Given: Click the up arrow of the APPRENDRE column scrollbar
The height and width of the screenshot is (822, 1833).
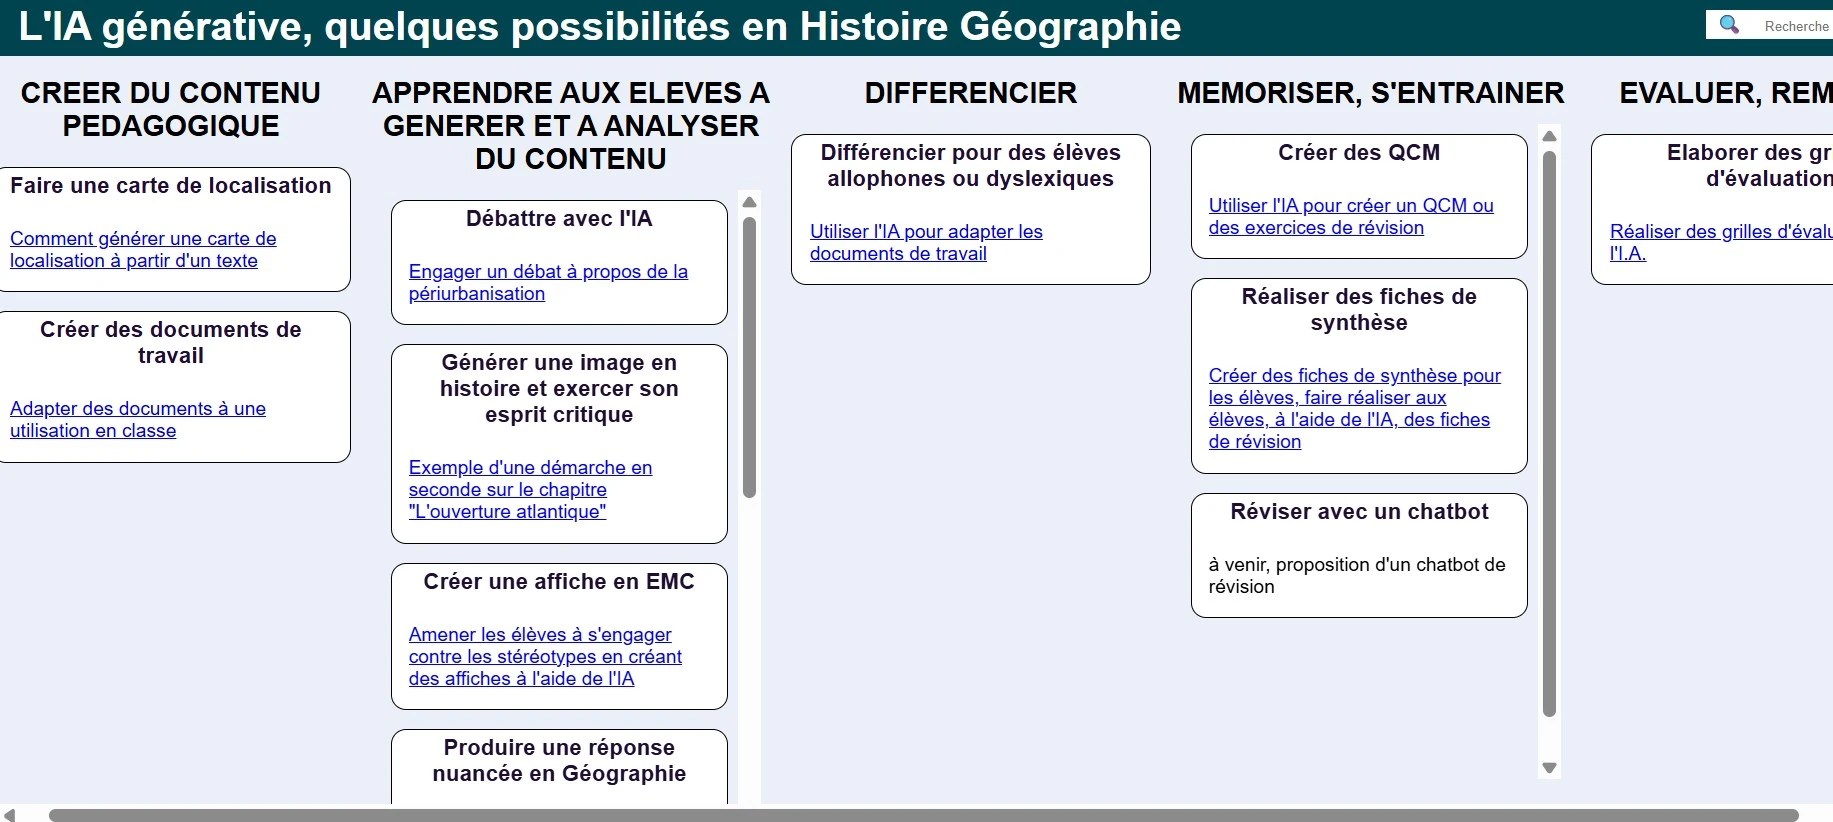Looking at the screenshot, I should (x=749, y=202).
